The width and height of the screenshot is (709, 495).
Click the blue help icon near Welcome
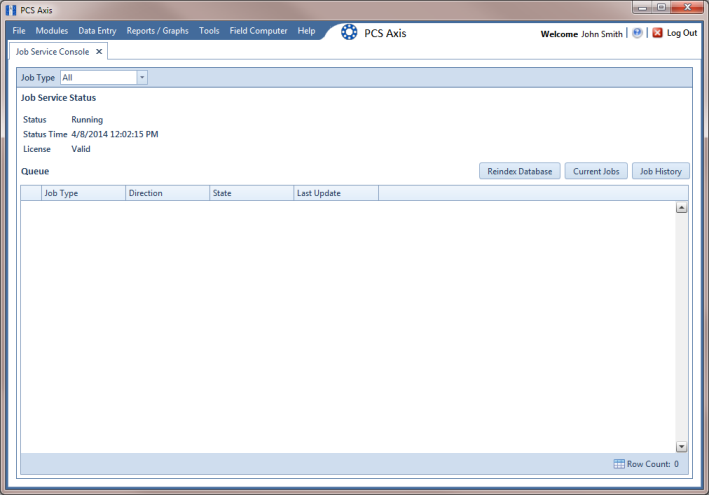[x=637, y=33]
